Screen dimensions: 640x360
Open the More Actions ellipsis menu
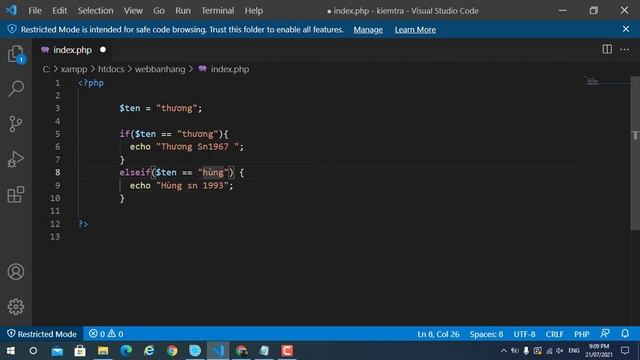624,50
